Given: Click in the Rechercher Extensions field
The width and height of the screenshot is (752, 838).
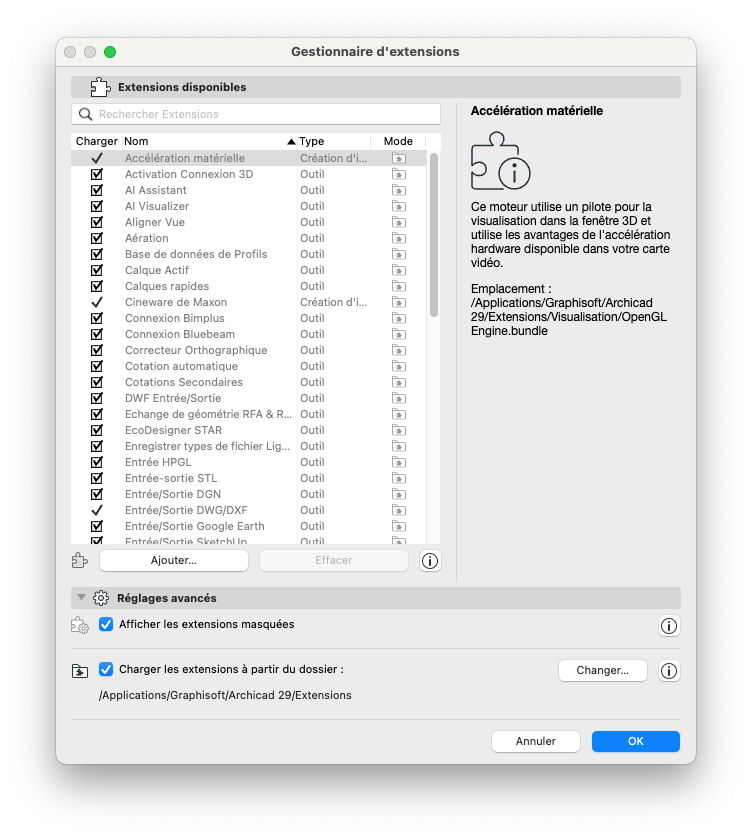Looking at the screenshot, I should coord(256,114).
